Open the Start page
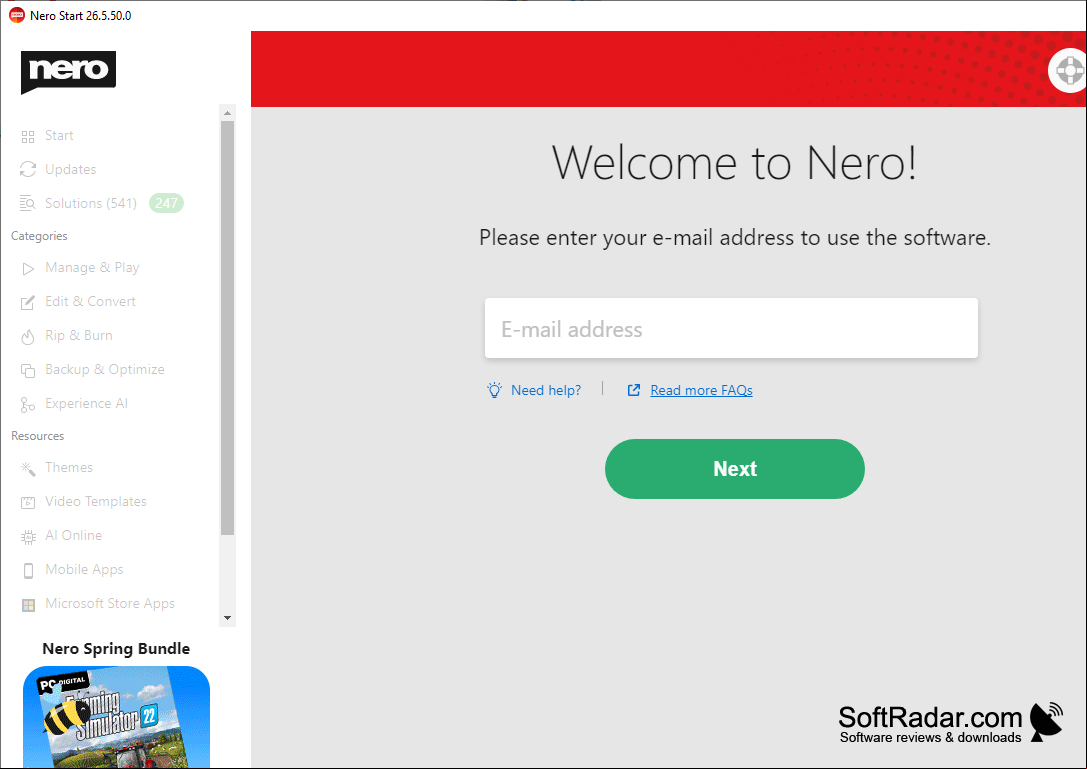The width and height of the screenshot is (1087, 769). point(59,136)
